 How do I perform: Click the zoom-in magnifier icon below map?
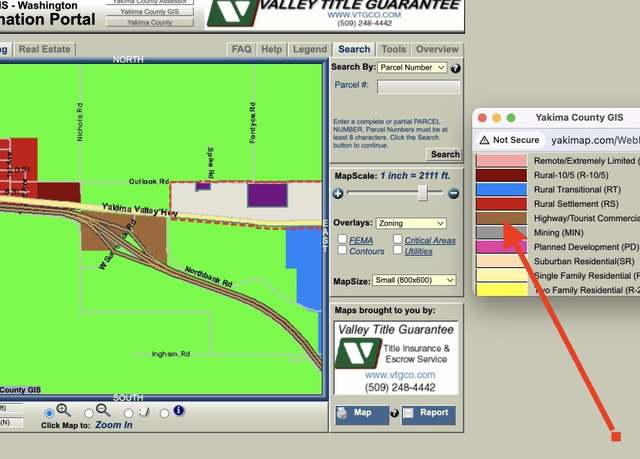[64, 410]
